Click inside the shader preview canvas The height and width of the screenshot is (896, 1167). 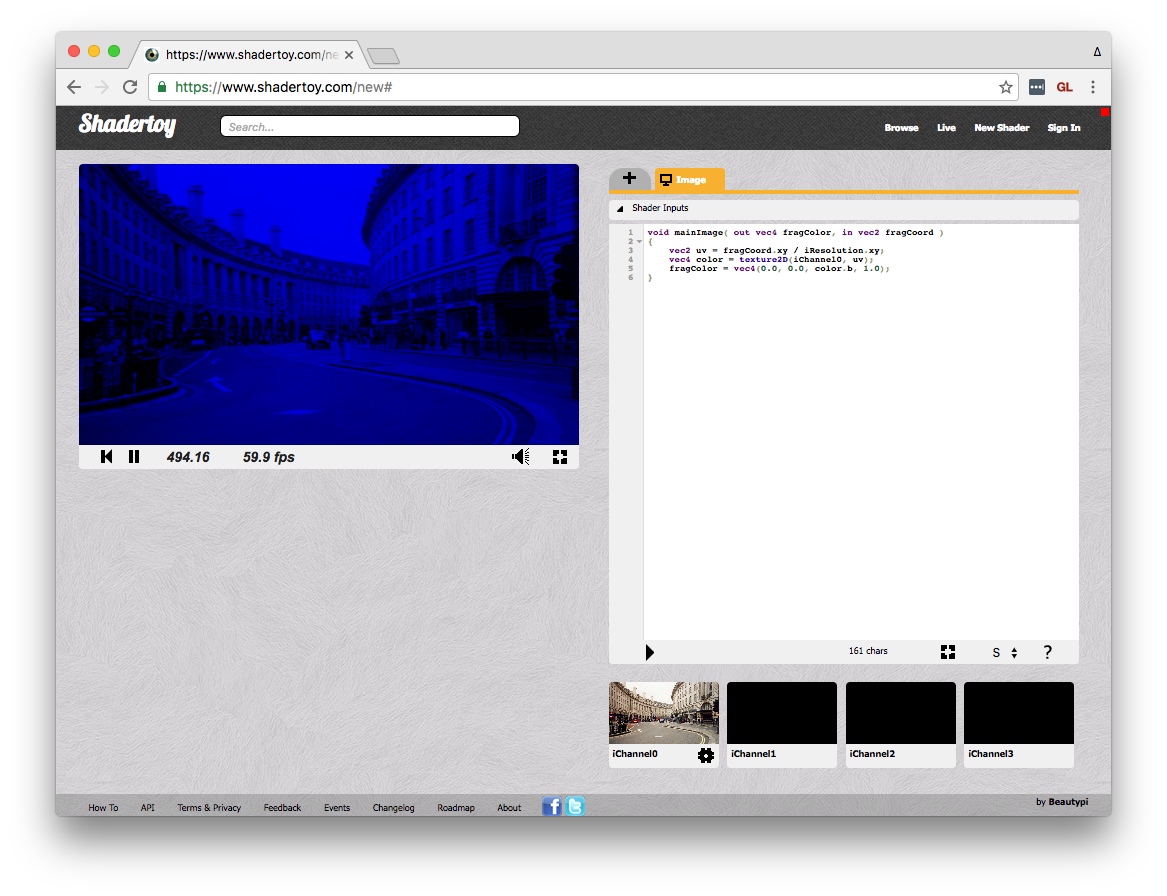[329, 304]
